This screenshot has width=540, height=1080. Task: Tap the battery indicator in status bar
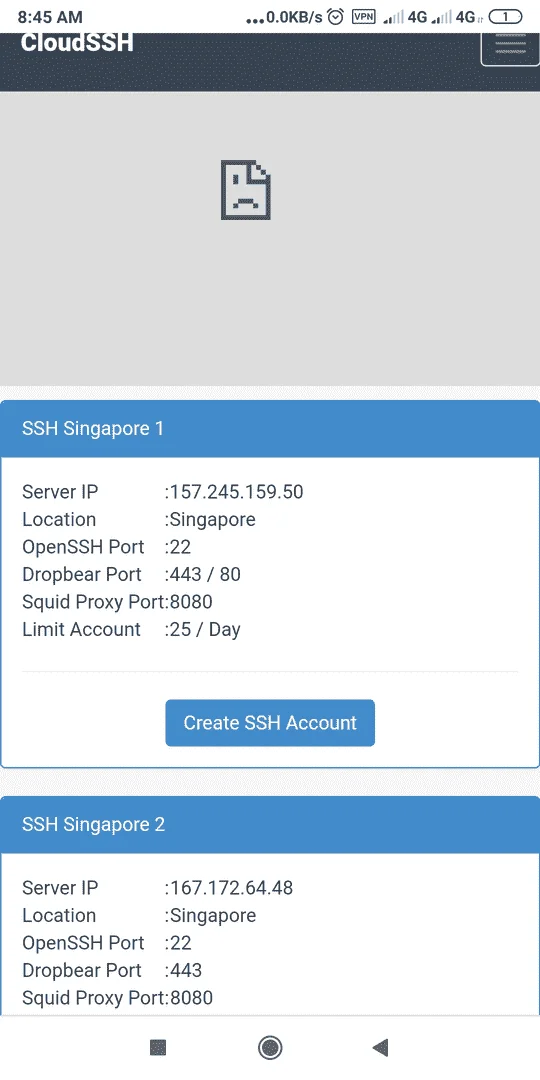coord(506,17)
